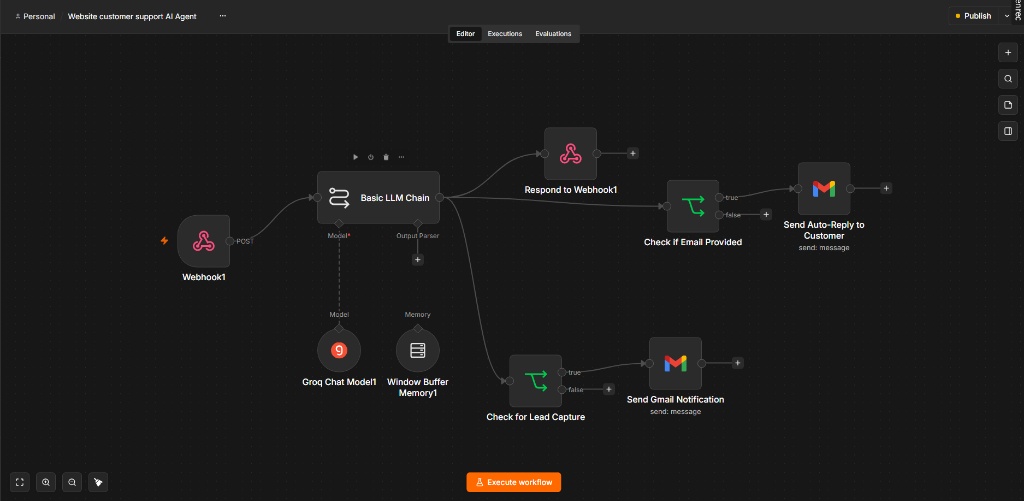Click the Basic LLM Chain output connector

coord(440,197)
